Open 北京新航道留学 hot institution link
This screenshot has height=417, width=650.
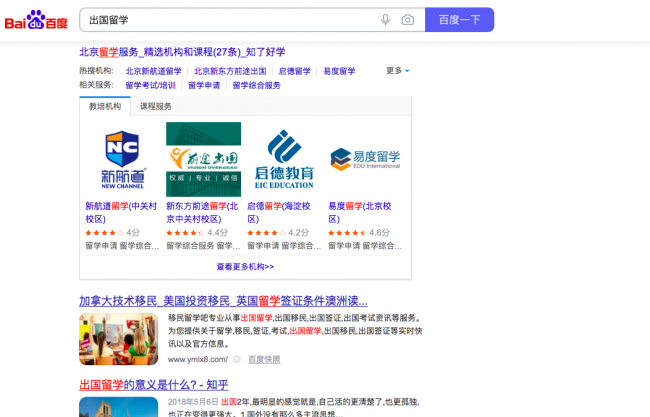point(153,71)
